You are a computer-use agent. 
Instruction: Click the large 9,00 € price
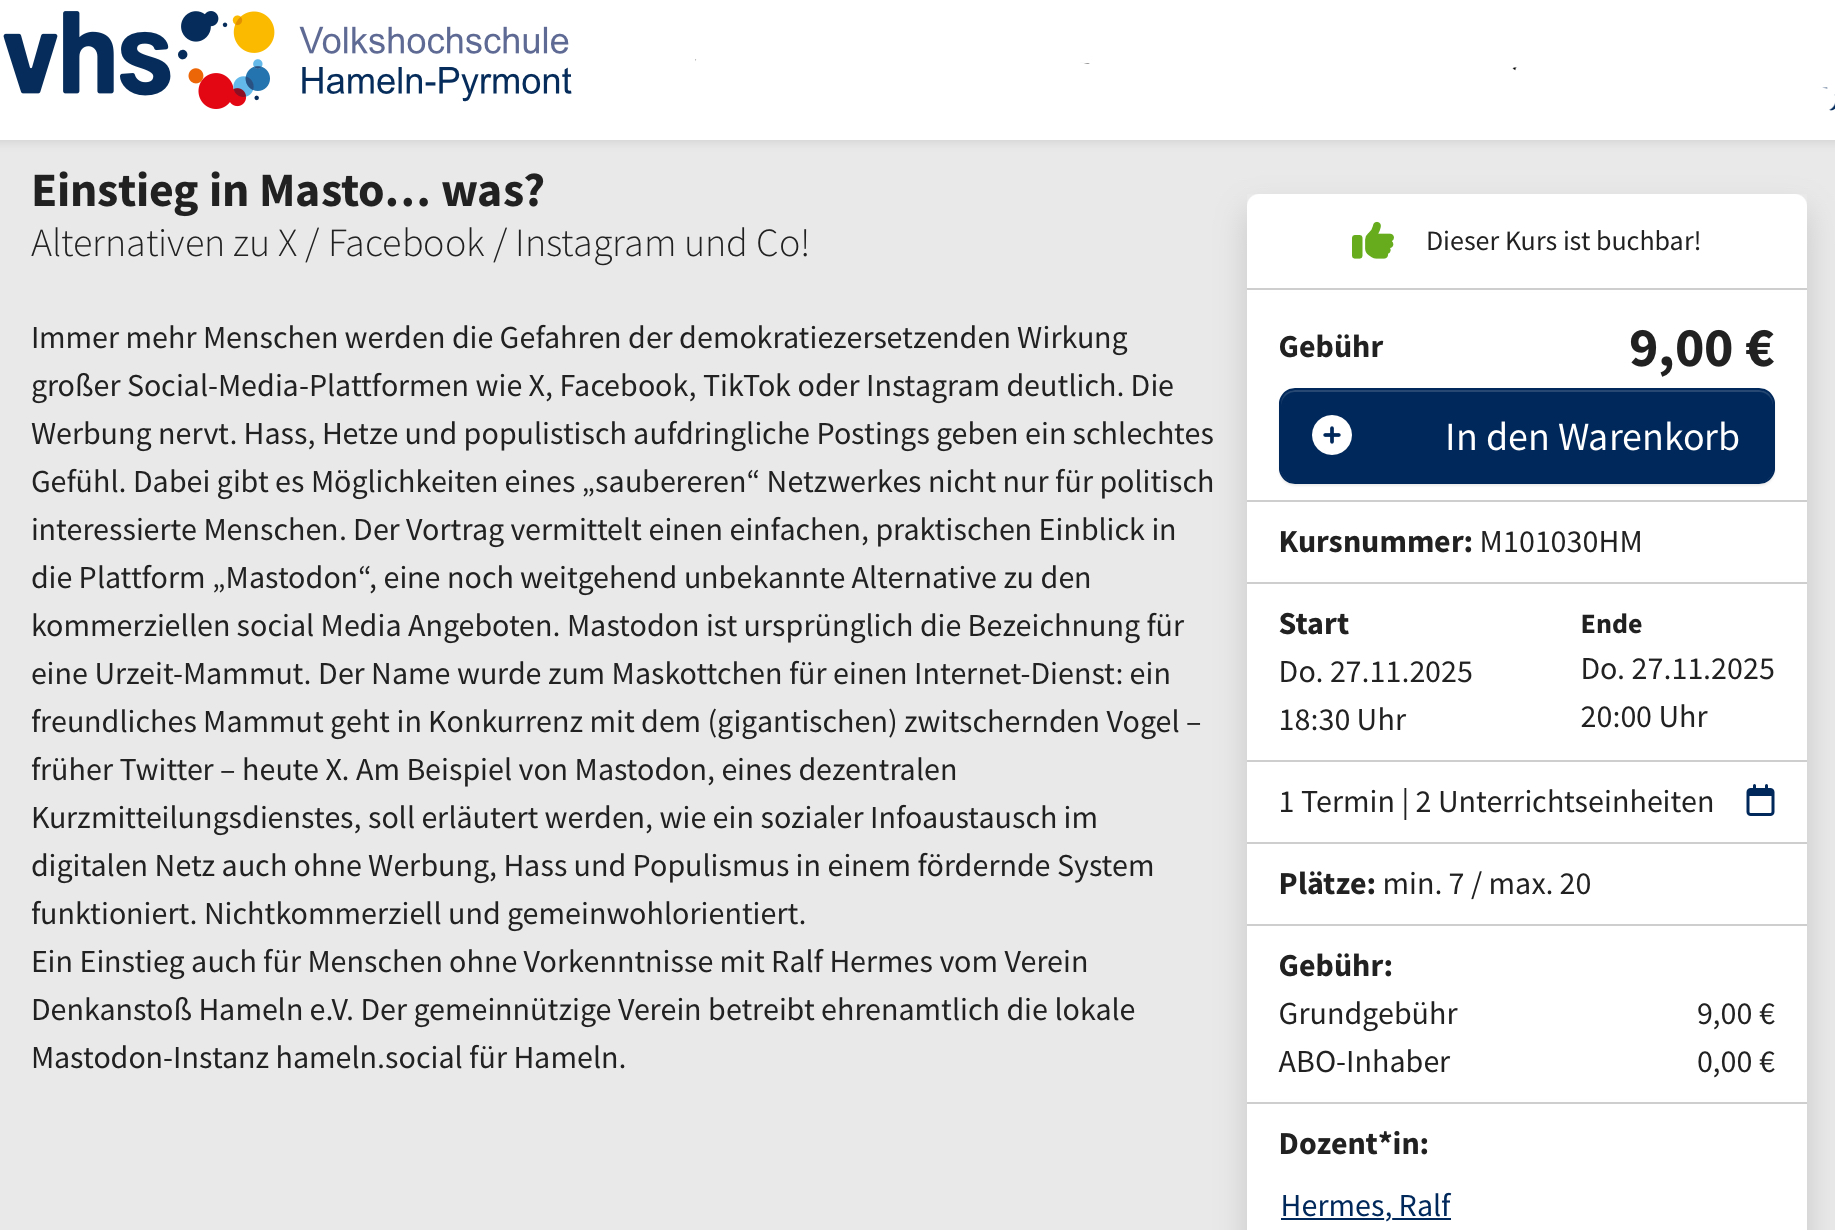click(1701, 348)
